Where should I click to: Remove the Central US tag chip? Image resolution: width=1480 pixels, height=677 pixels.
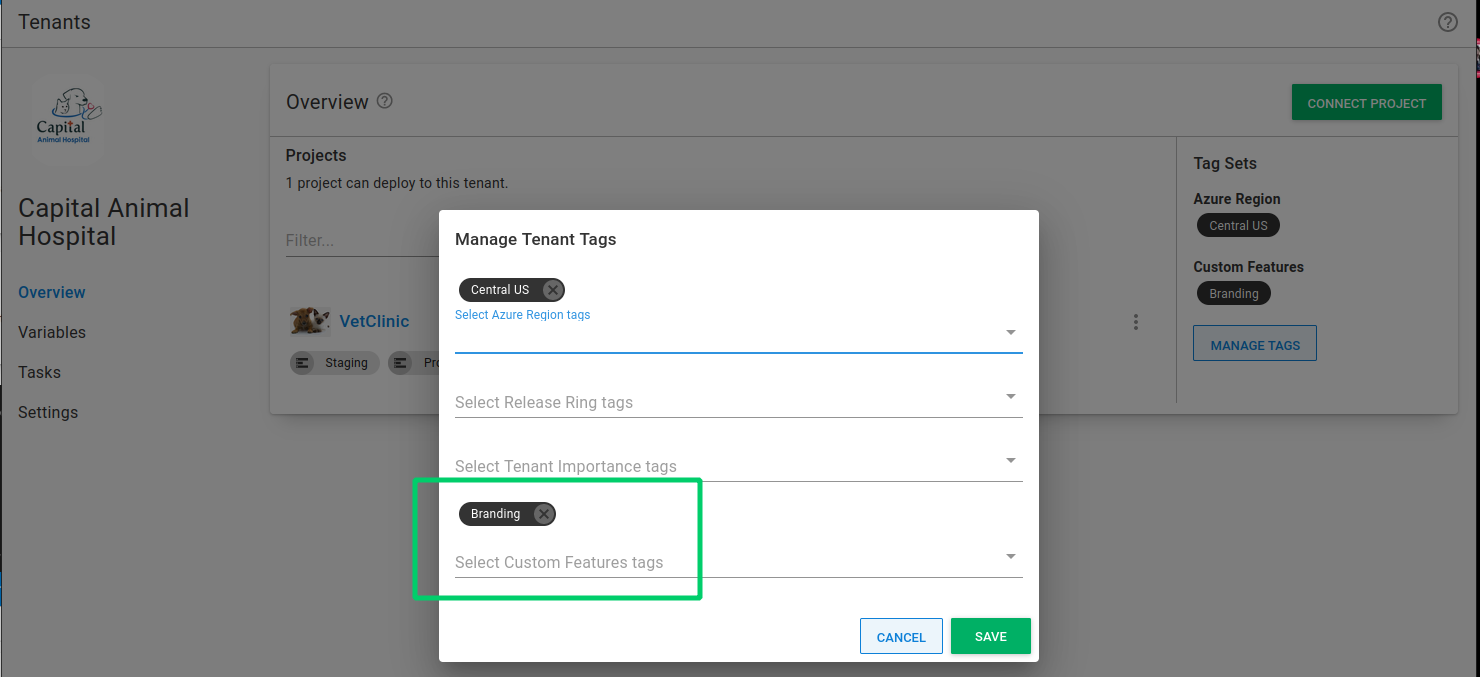click(552, 290)
